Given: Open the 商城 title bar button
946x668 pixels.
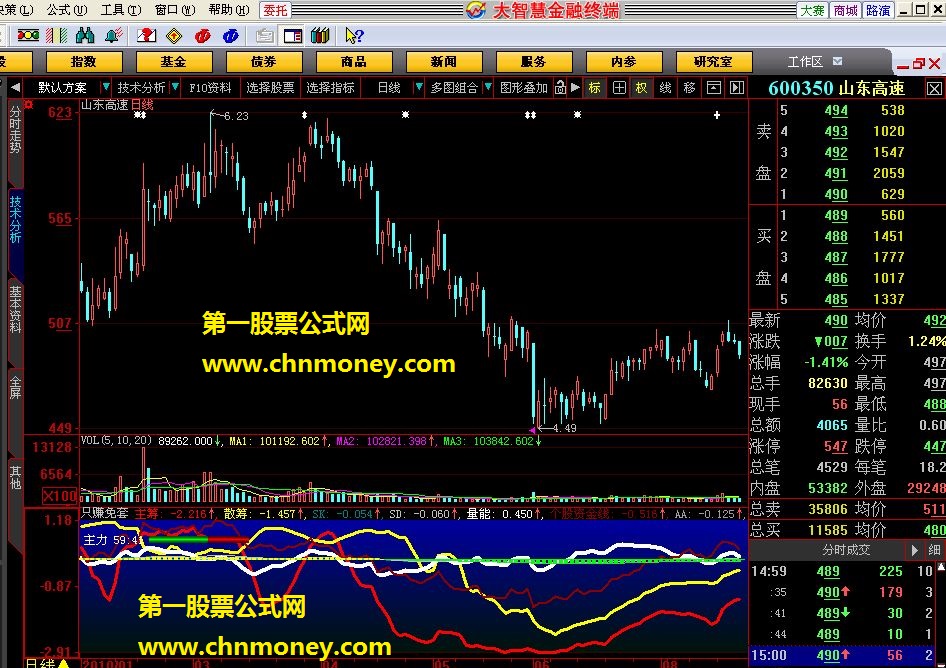Looking at the screenshot, I should (x=845, y=10).
